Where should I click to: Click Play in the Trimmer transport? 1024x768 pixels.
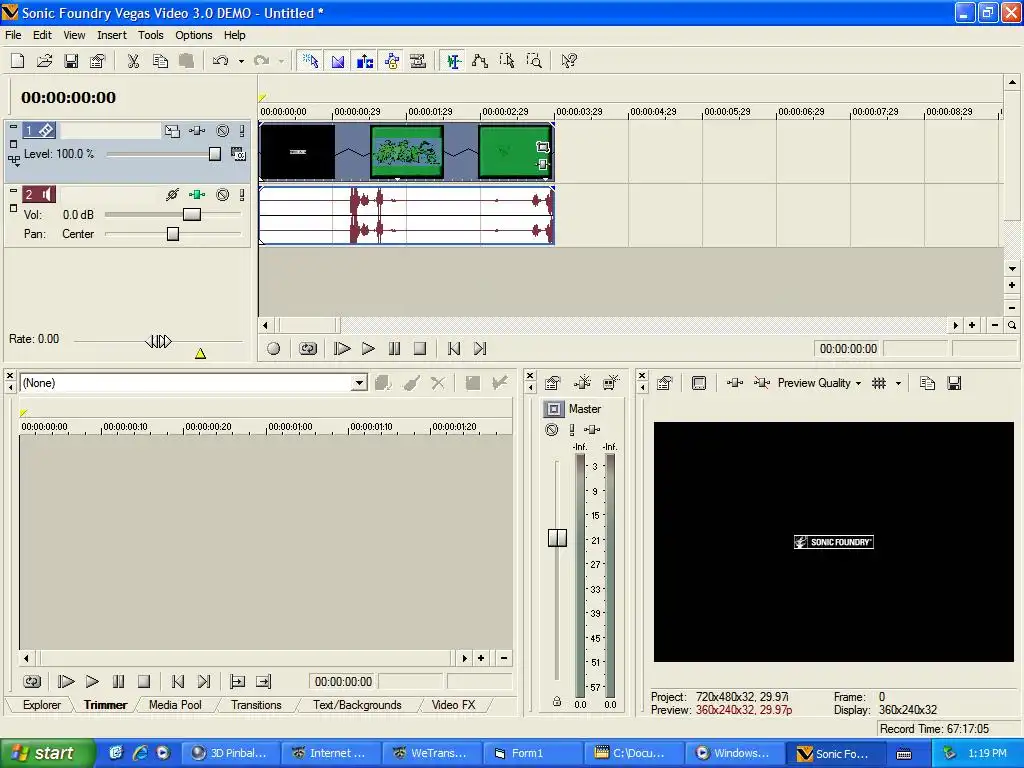92,682
